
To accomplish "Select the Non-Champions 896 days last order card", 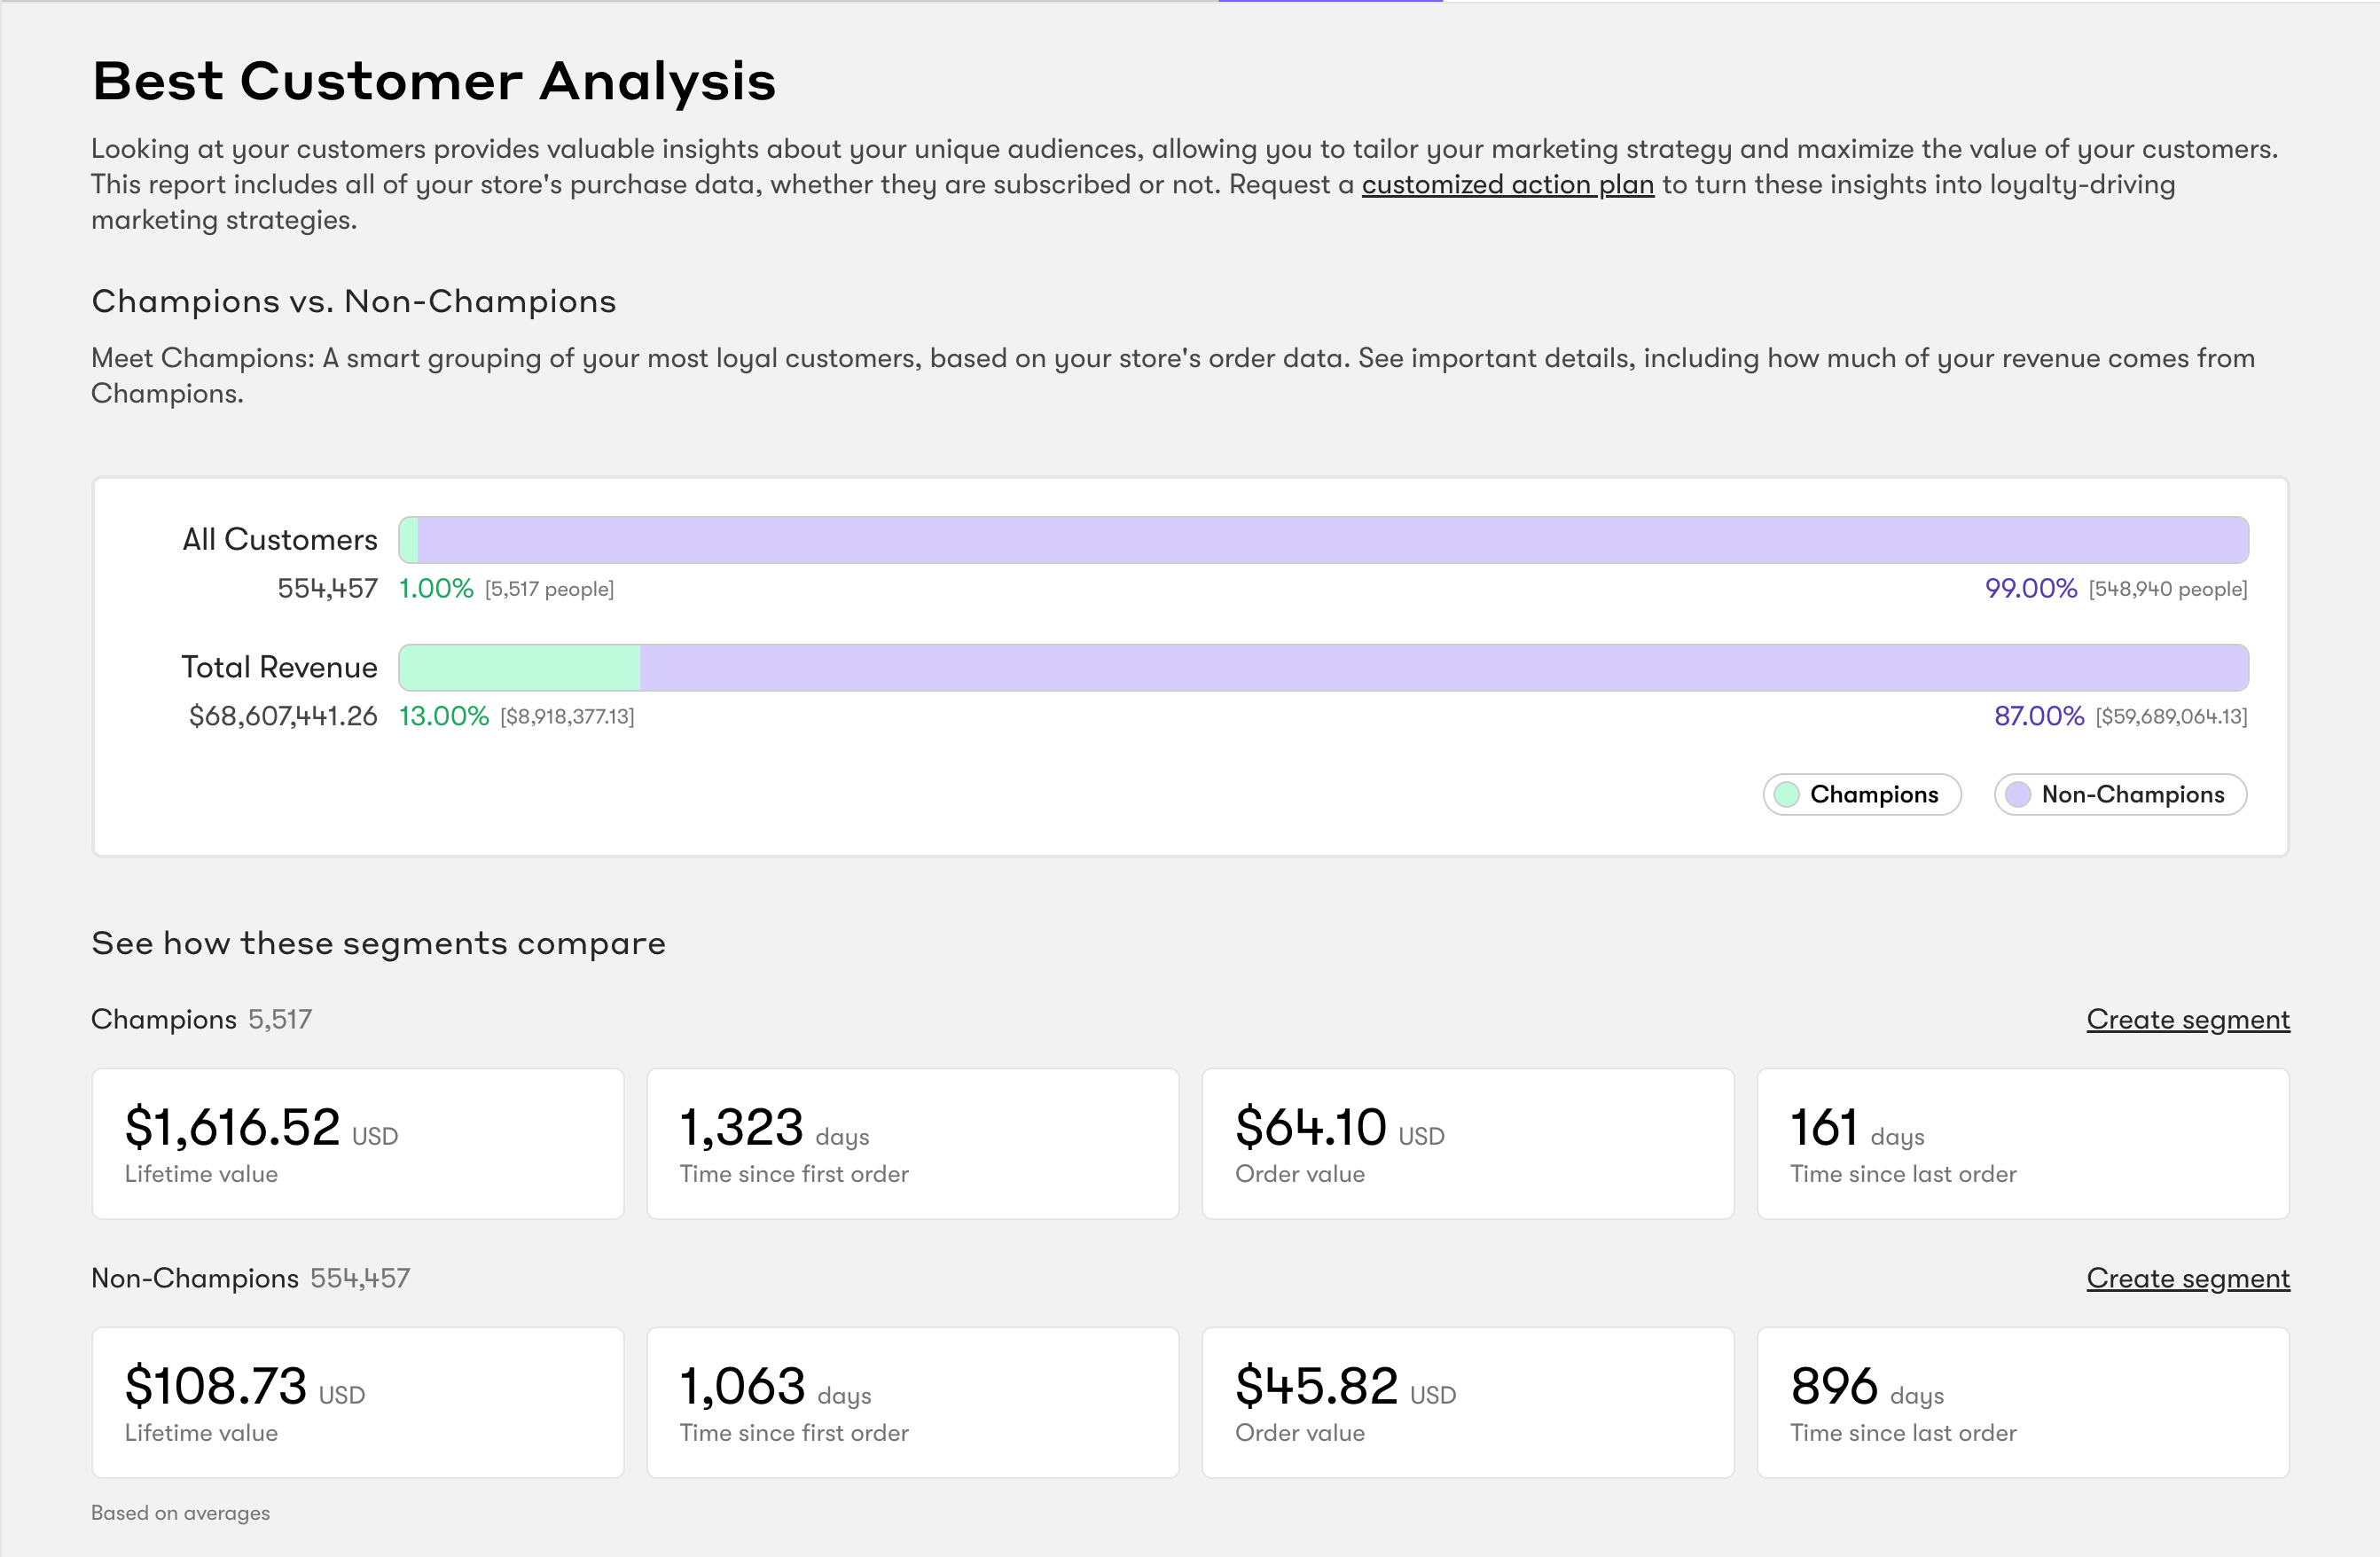I will tap(2022, 1402).
